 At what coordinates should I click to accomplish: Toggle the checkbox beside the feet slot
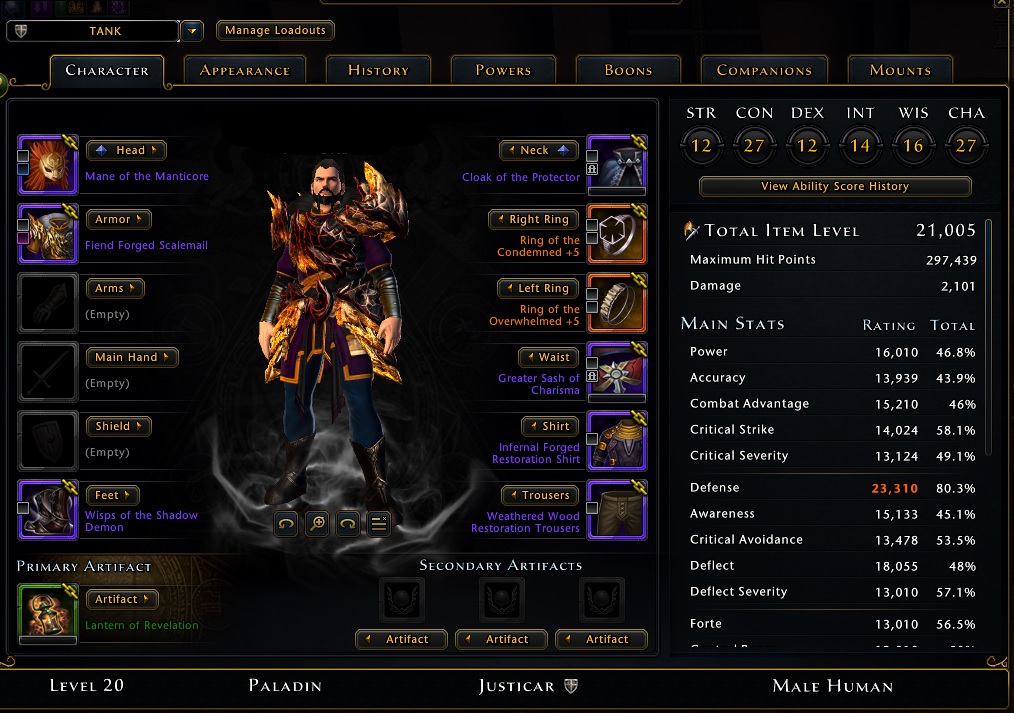[23, 508]
